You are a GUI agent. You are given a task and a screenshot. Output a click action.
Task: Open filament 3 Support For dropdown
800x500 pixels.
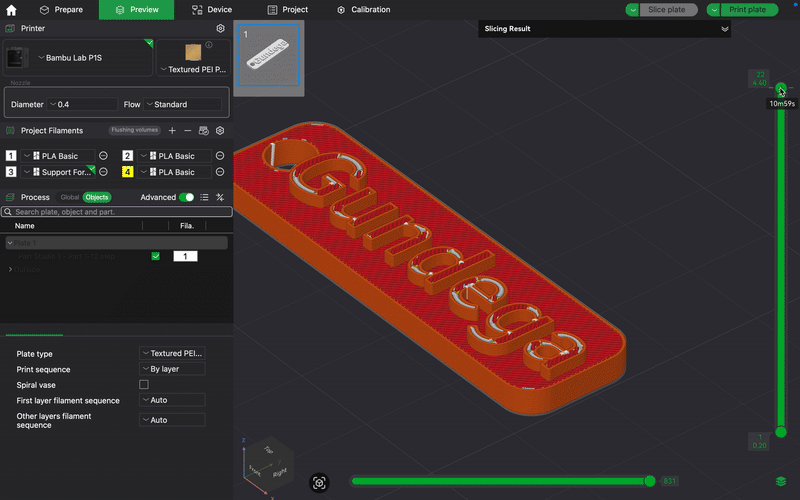[x=58, y=172]
